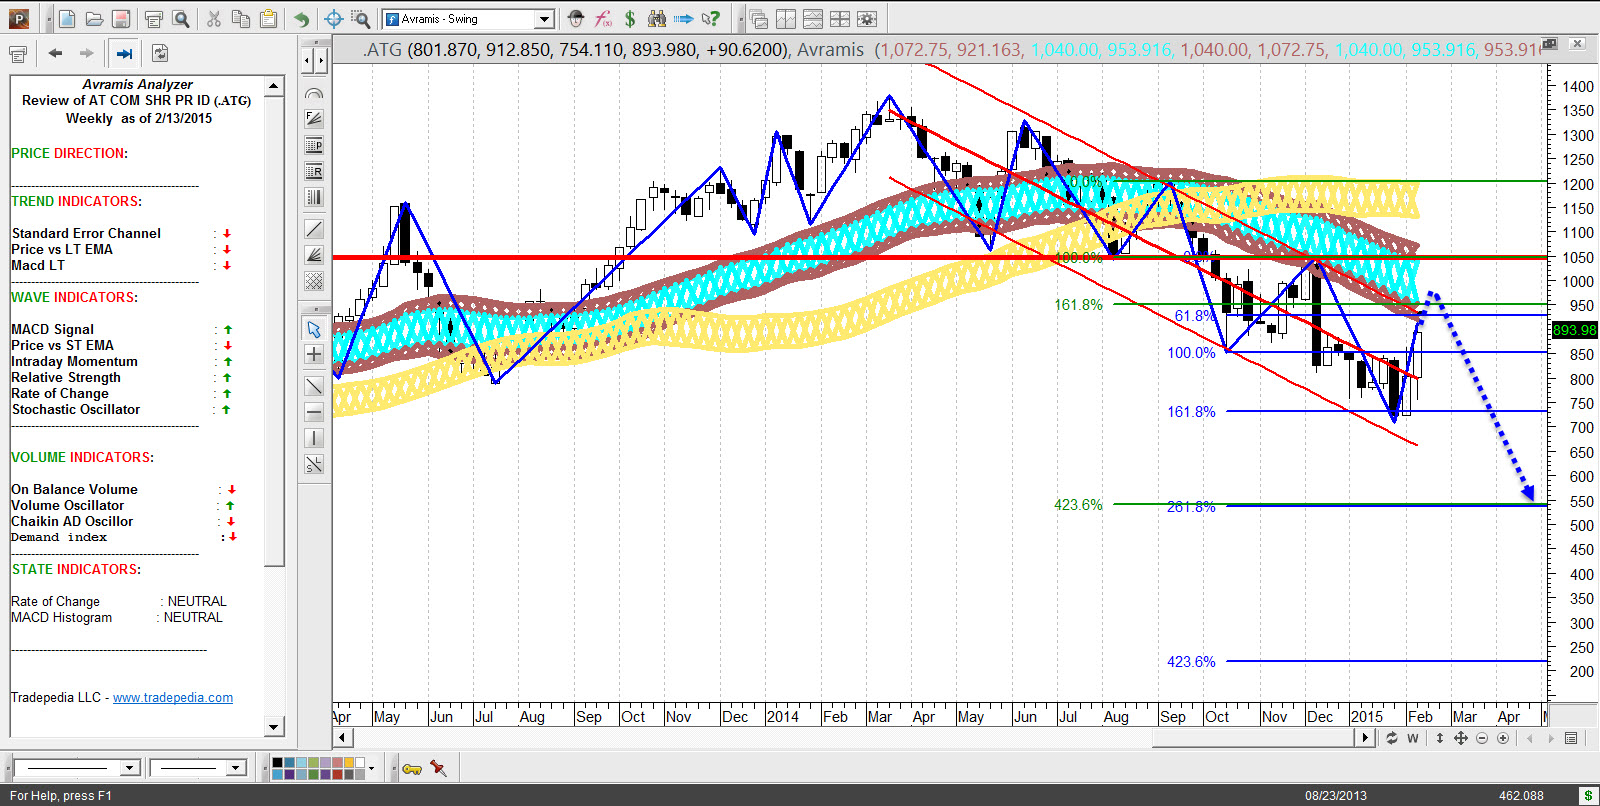Click the red pushpin icon
1600x806 pixels.
pyautogui.click(x=438, y=768)
